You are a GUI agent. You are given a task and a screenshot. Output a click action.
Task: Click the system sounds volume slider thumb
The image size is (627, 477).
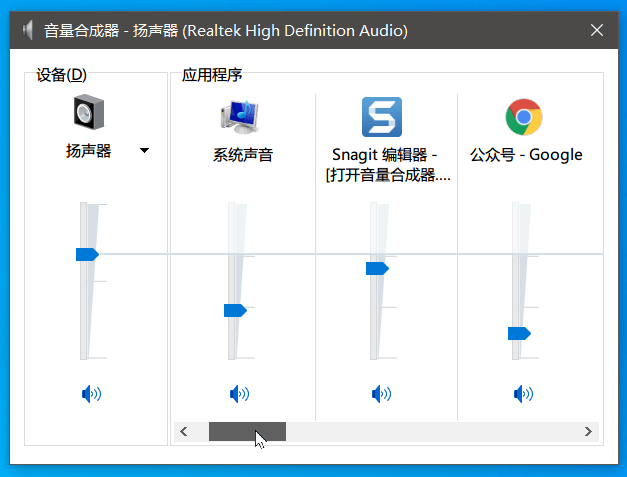(235, 310)
